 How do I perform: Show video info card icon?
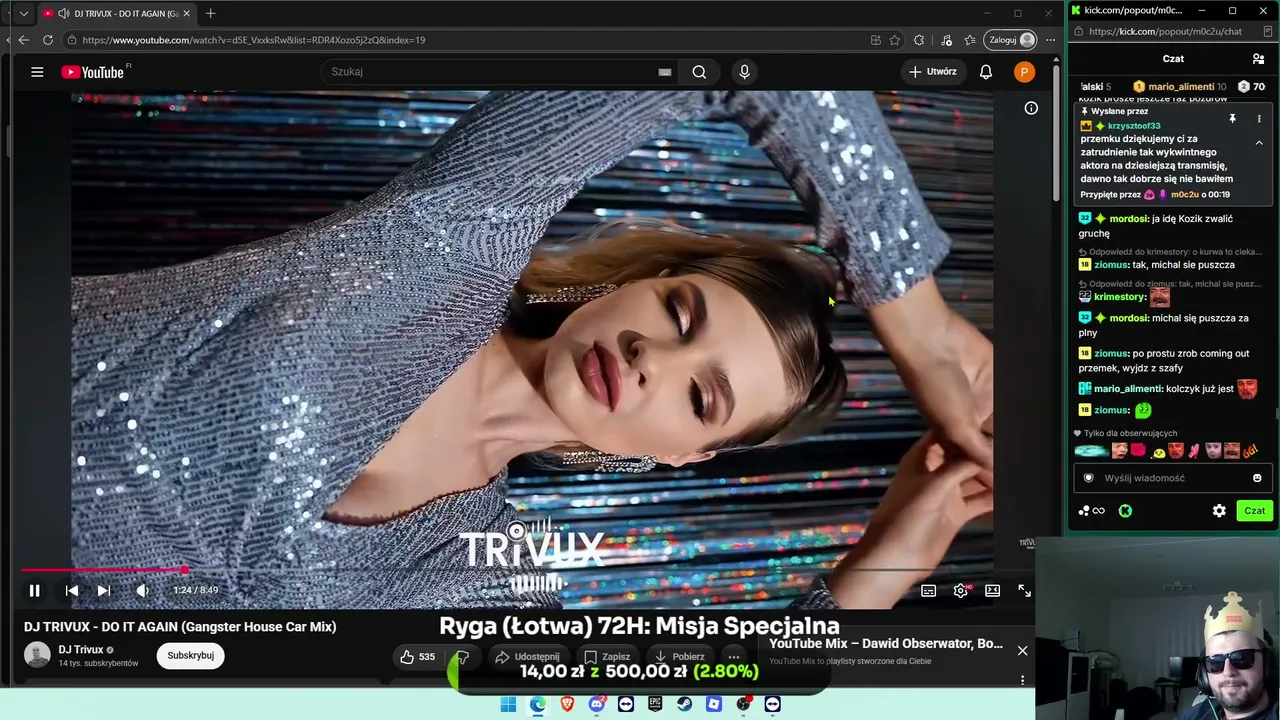click(1031, 108)
